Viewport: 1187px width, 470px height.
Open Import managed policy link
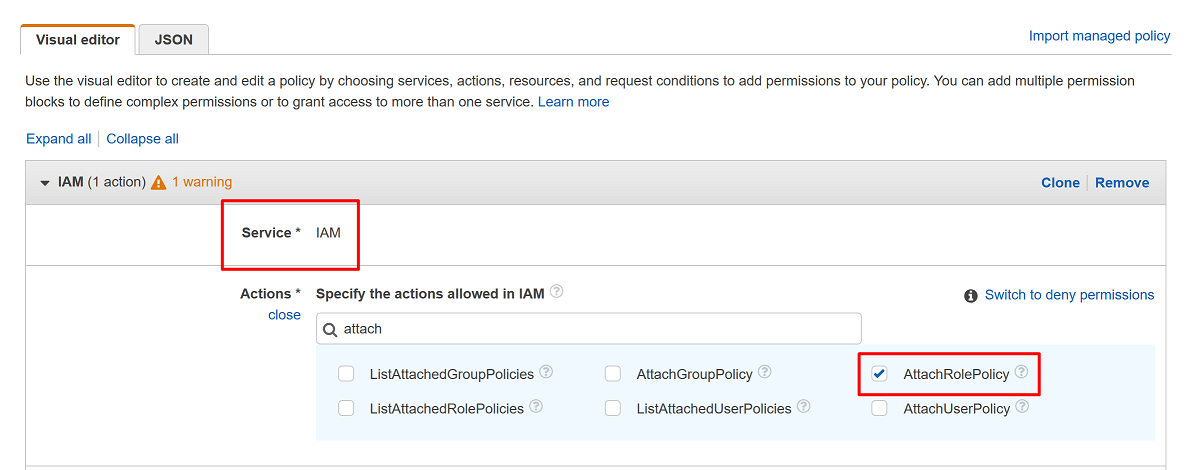pos(1099,36)
